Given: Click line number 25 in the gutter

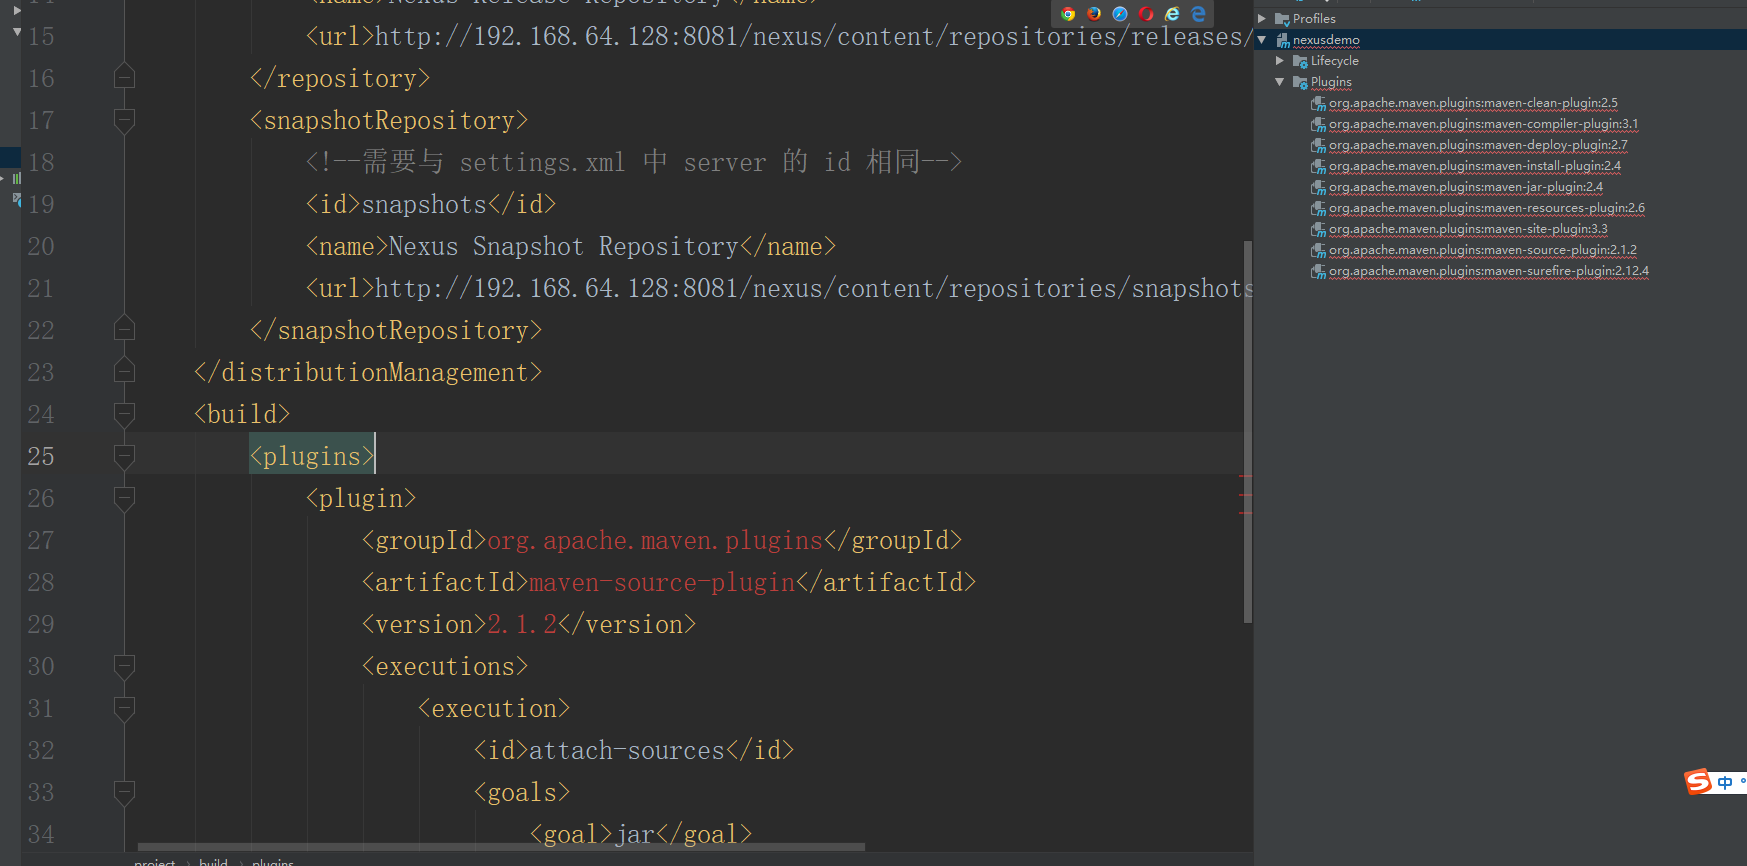Looking at the screenshot, I should [x=41, y=456].
